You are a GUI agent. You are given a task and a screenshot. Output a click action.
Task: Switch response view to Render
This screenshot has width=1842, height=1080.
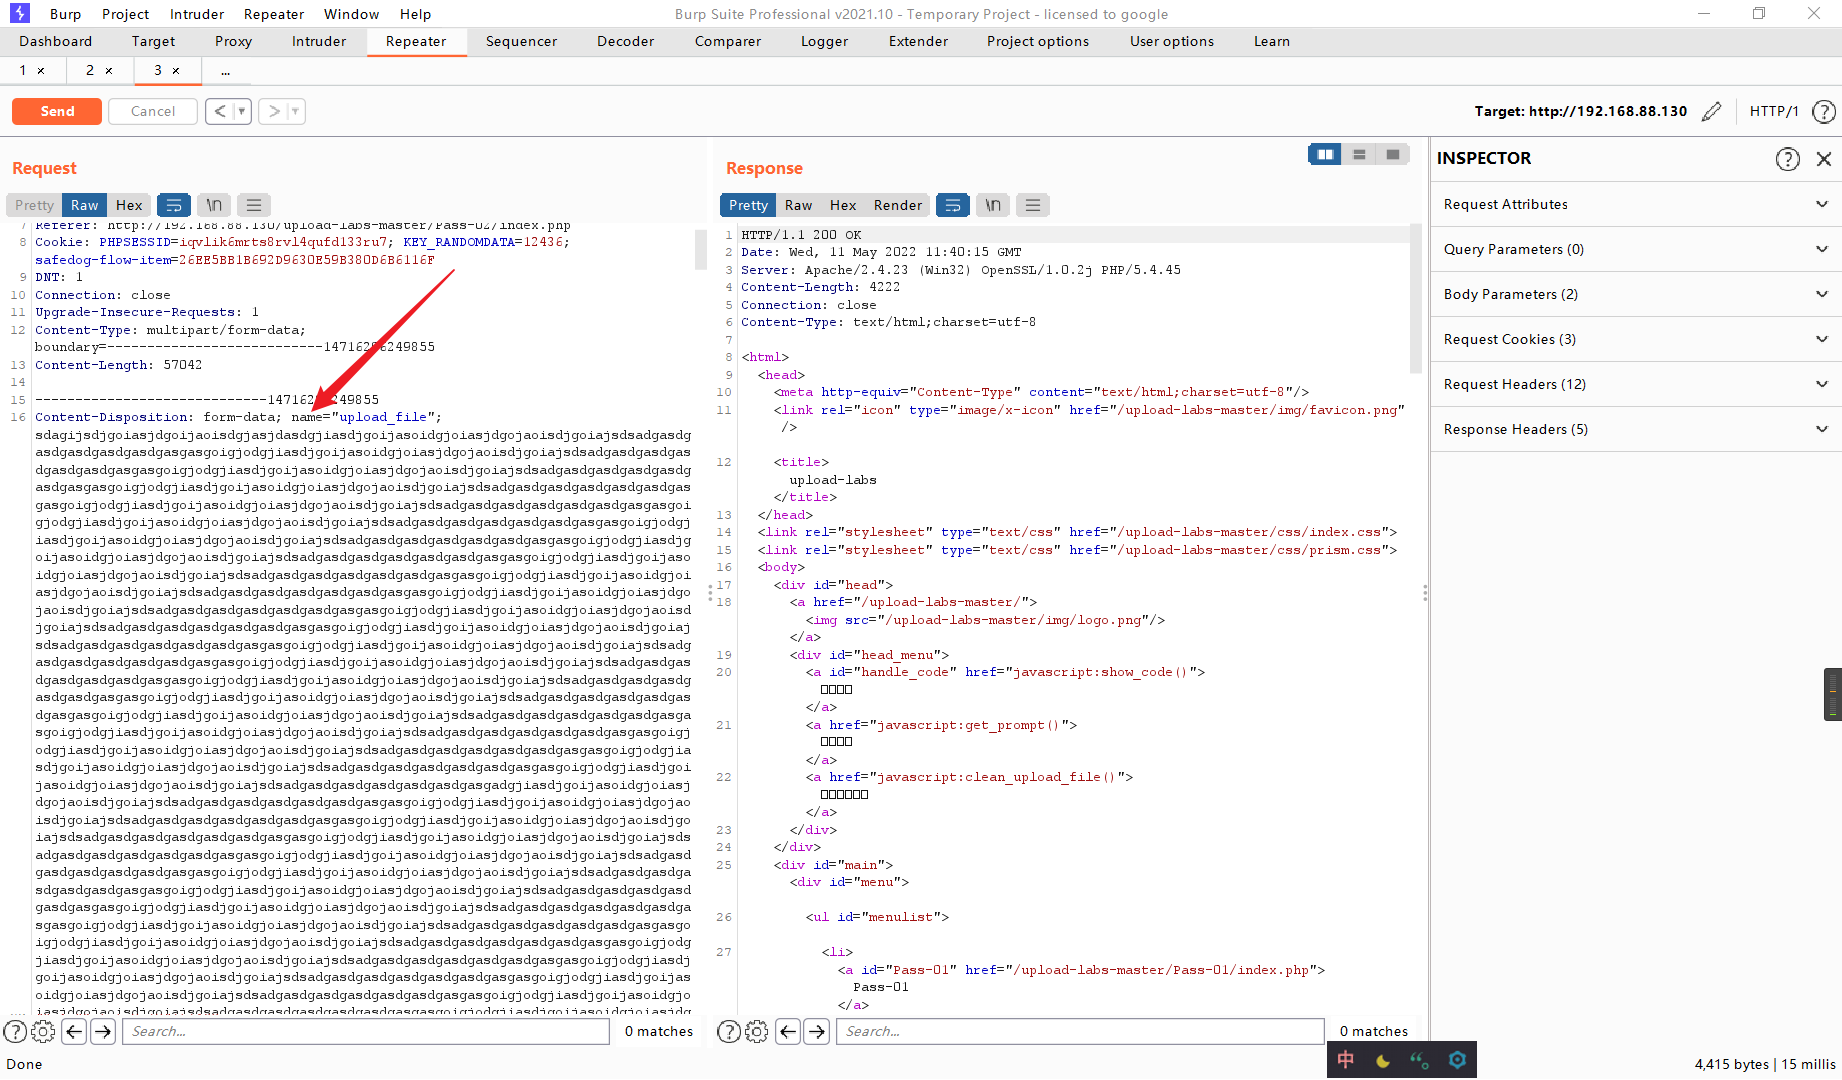tap(898, 205)
